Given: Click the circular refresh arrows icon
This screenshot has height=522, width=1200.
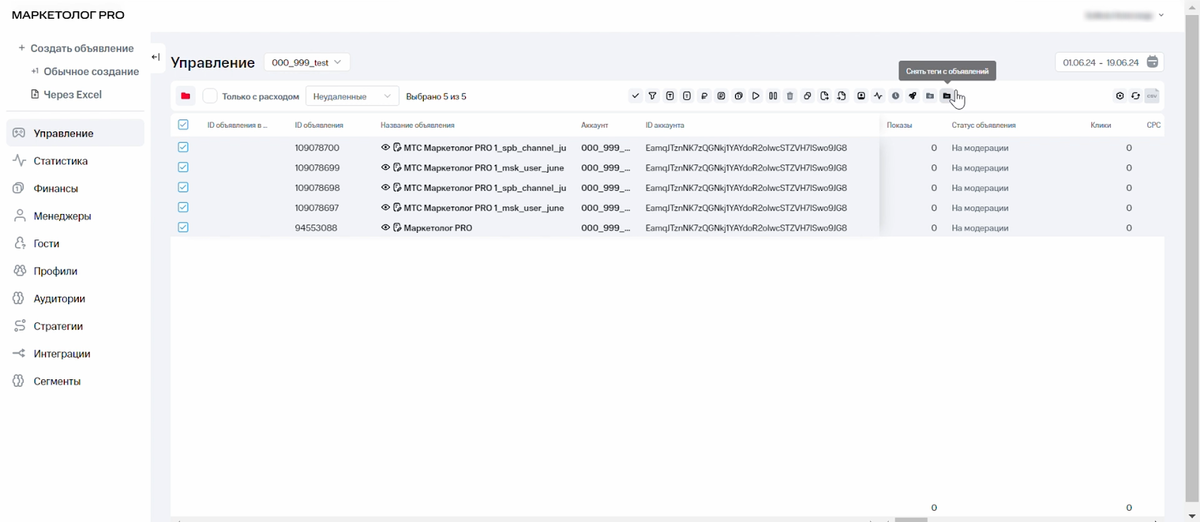Looking at the screenshot, I should coord(1136,96).
